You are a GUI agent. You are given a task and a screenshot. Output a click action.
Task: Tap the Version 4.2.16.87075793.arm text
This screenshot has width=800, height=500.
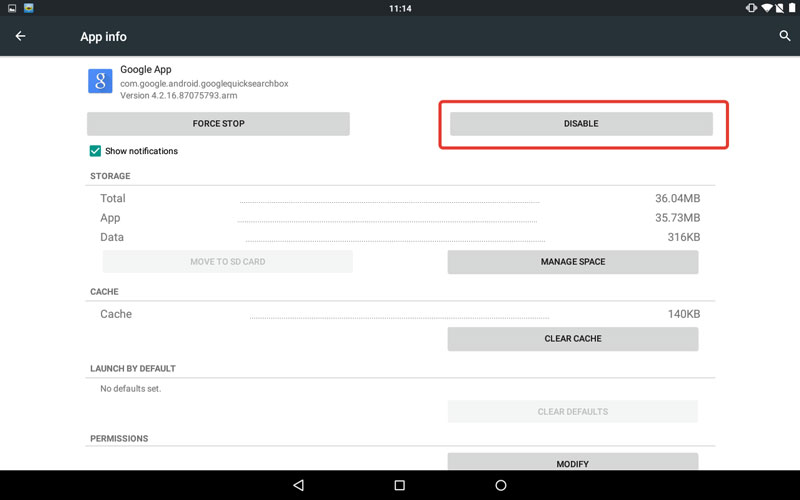click(179, 95)
